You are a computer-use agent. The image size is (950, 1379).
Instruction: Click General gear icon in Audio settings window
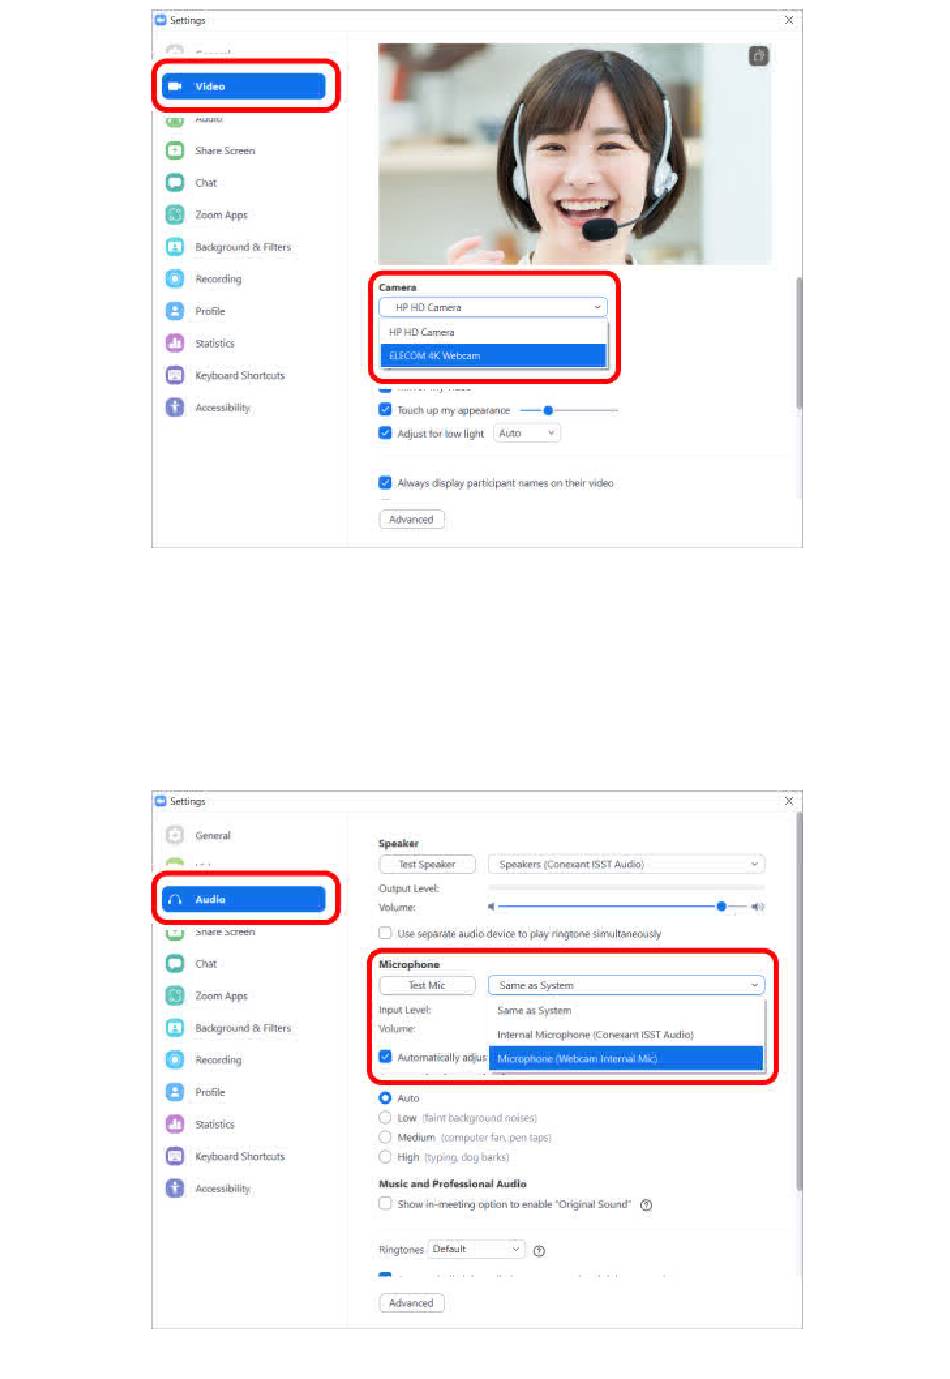[175, 835]
